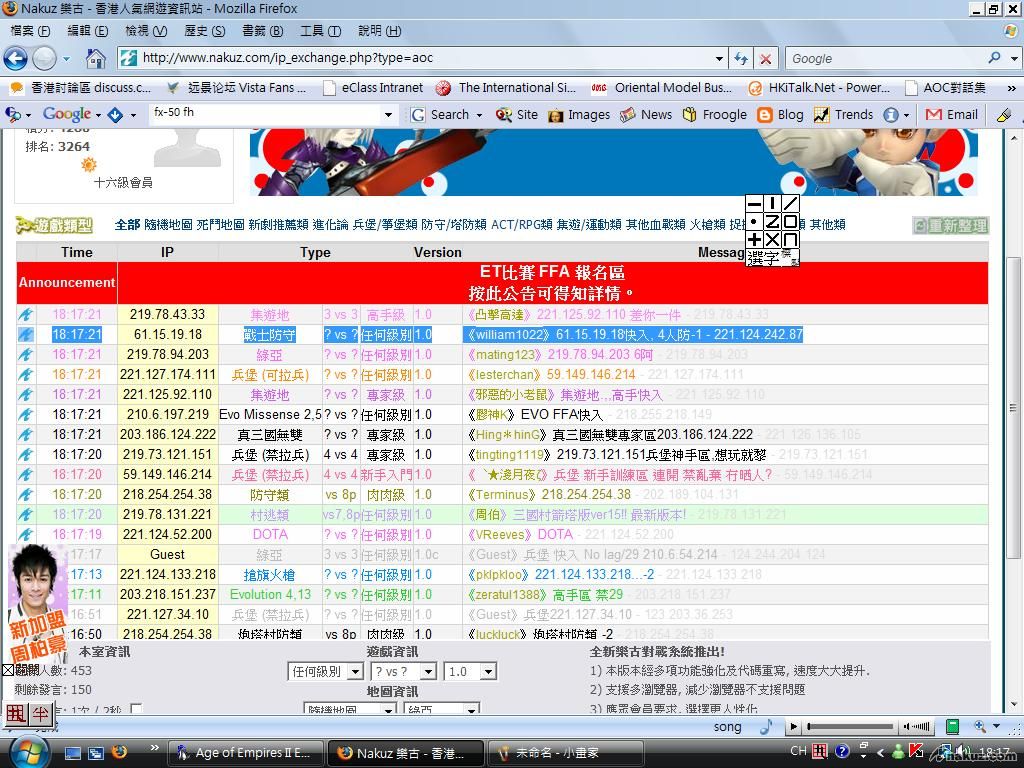
Task: Click the highlighter pen icon in Google toolbar
Action: pos(1004,115)
